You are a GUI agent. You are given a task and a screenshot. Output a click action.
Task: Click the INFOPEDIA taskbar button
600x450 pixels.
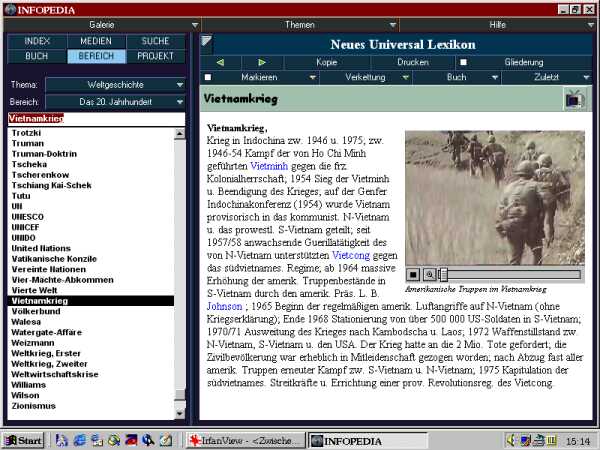pos(367,441)
